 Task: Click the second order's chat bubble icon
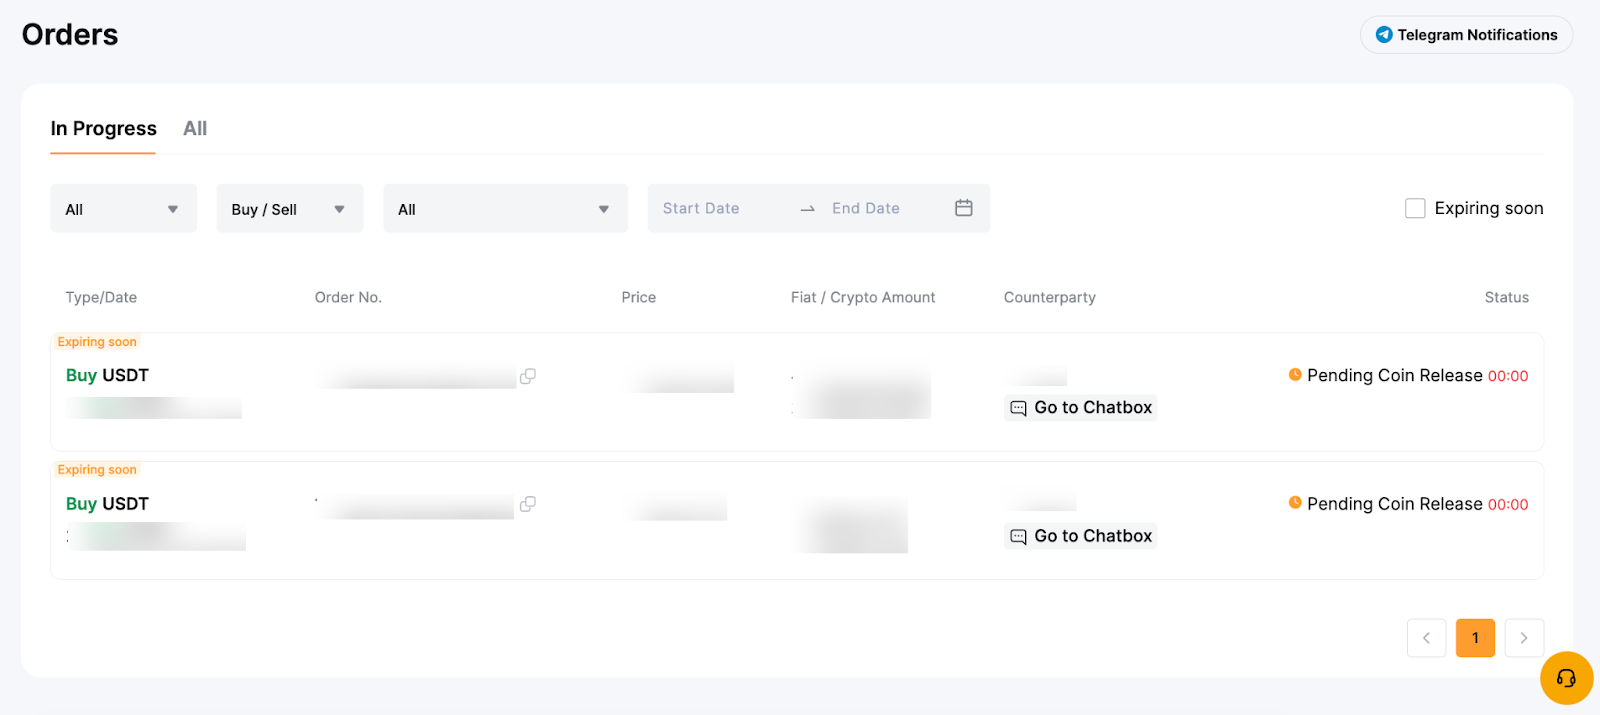pyautogui.click(x=1018, y=537)
